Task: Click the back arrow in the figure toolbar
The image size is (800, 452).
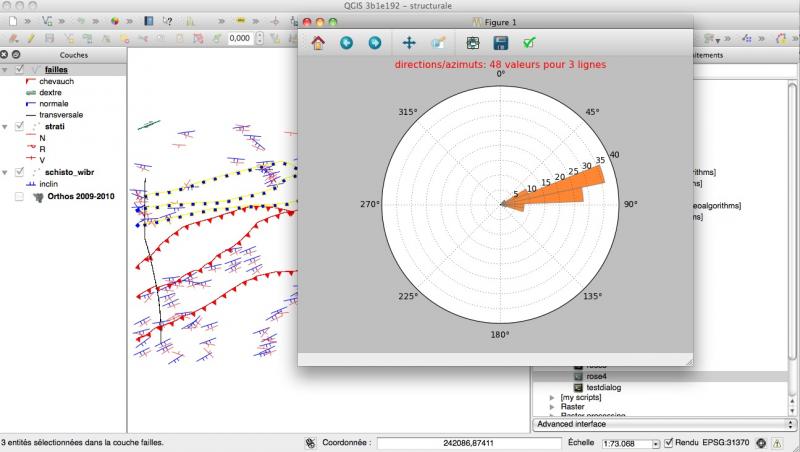Action: tap(347, 43)
